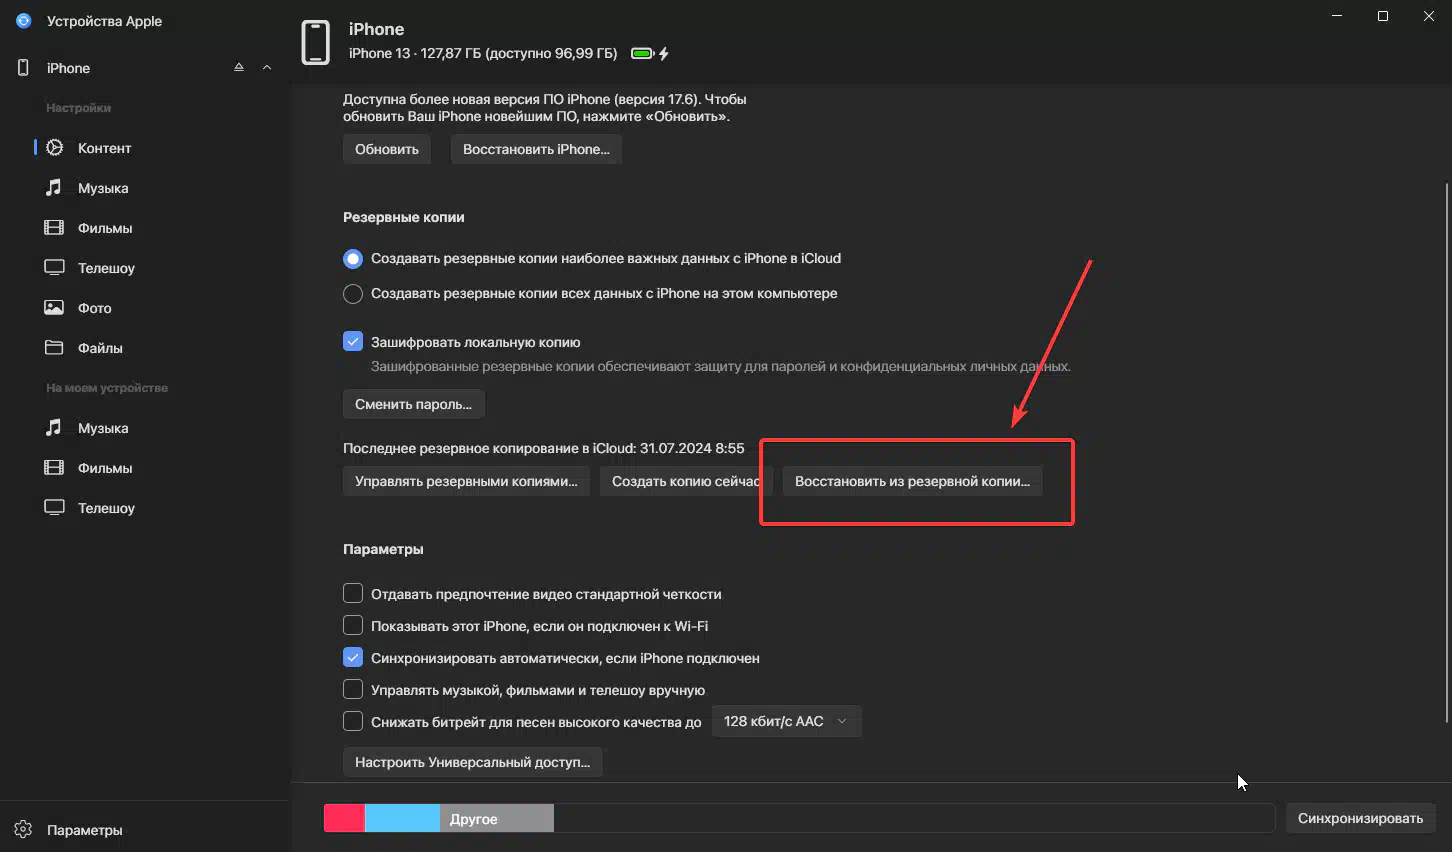1452x852 pixels.
Task: Click the update available notice text
Action: (545, 108)
